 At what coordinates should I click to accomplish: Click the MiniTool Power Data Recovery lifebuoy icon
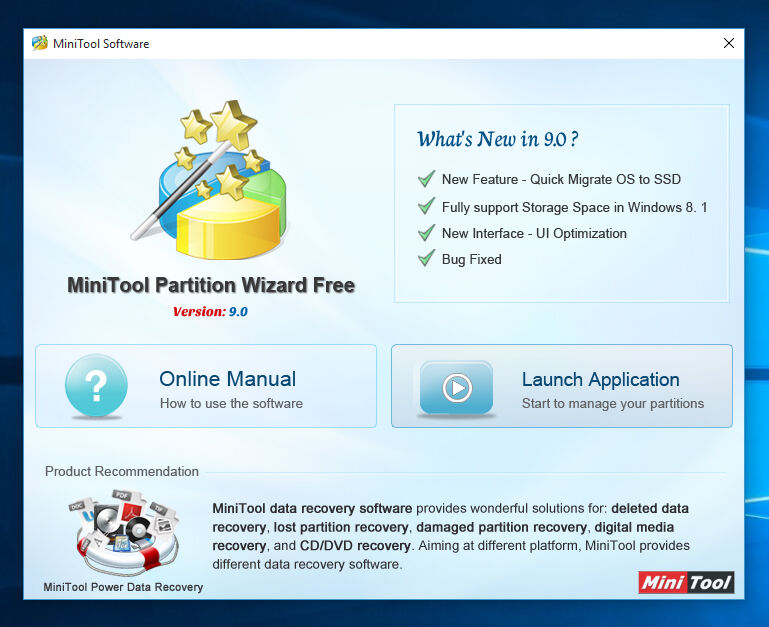pyautogui.click(x=126, y=532)
